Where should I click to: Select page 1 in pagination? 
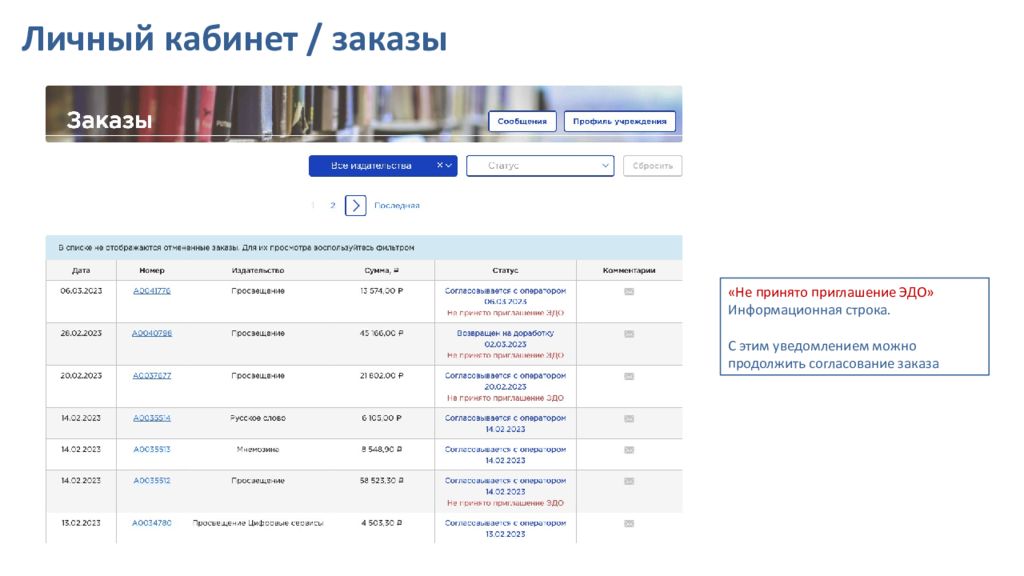[x=313, y=206]
